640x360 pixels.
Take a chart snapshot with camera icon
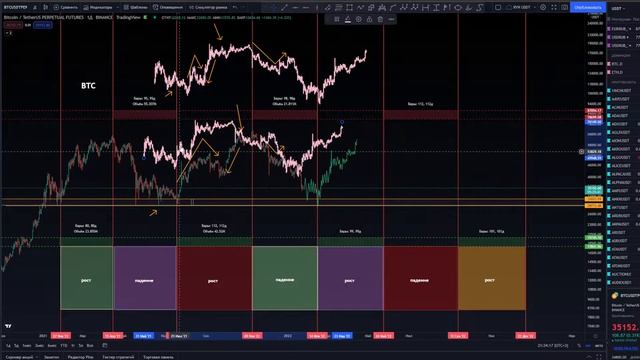click(564, 7)
